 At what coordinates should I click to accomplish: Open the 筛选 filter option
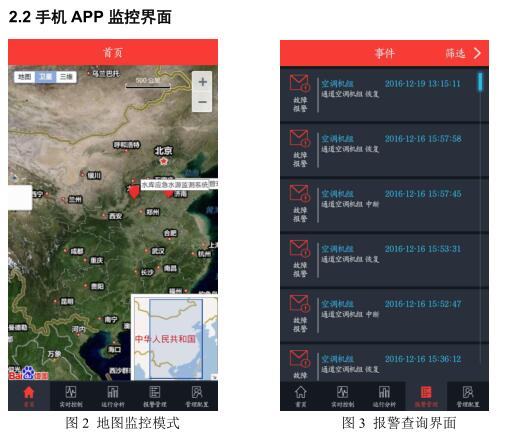455,53
